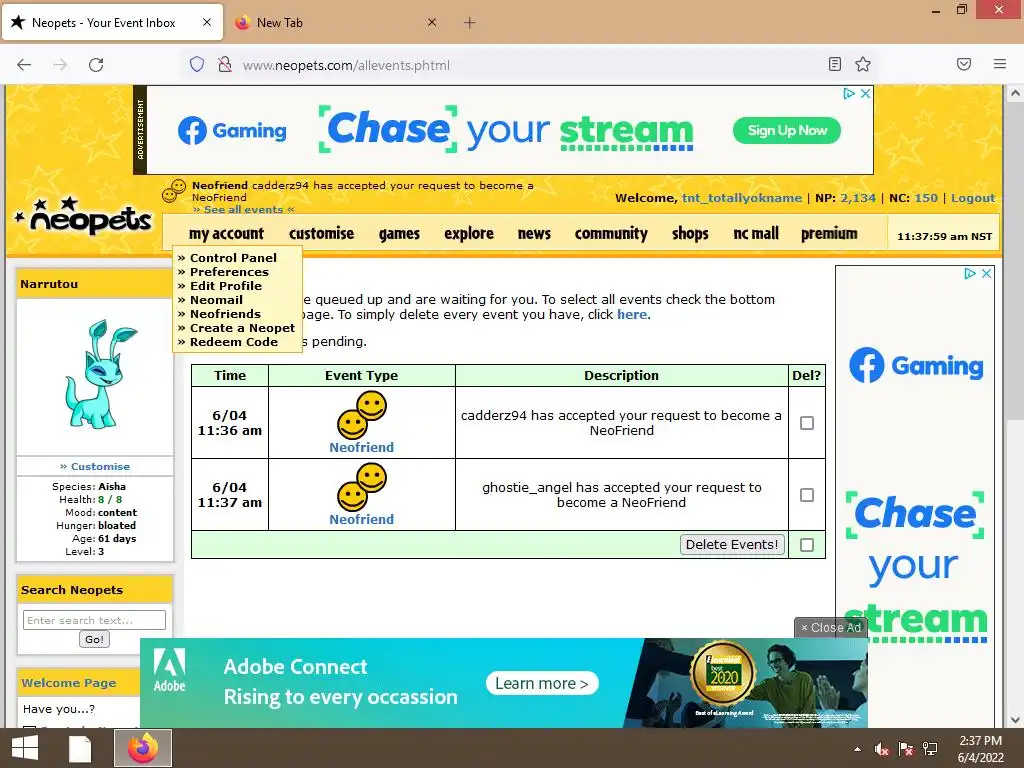1024x768 pixels.
Task: Click the muted volume tray icon
Action: tap(881, 749)
